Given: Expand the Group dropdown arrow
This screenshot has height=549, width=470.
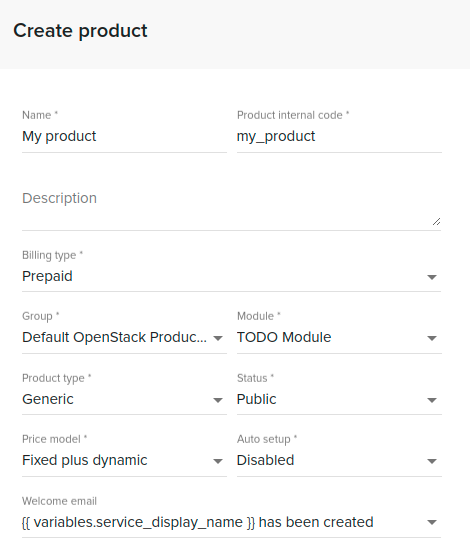Looking at the screenshot, I should pos(218,338).
